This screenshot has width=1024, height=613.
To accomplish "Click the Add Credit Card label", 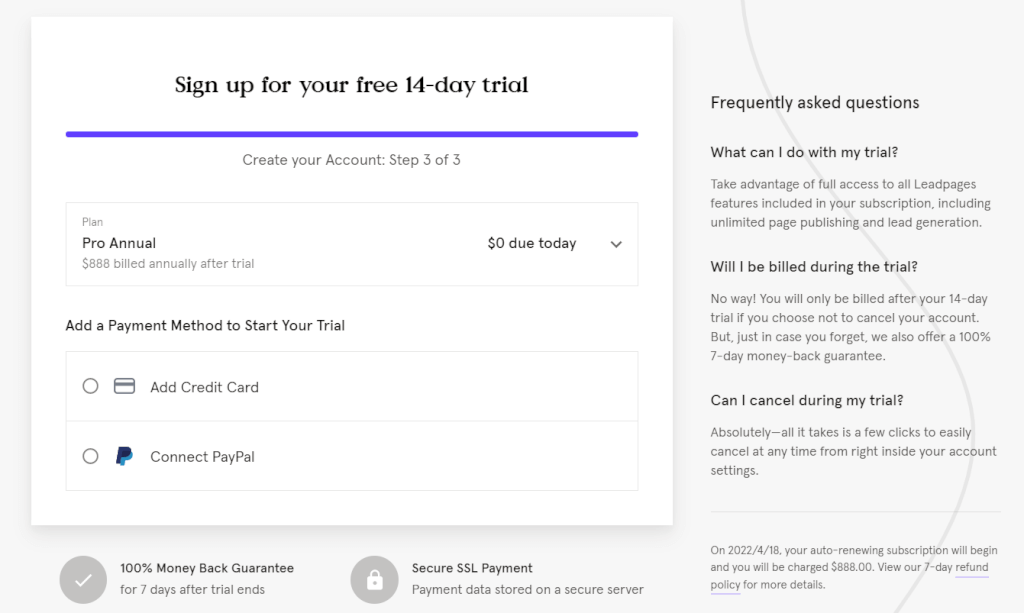I will (204, 387).
